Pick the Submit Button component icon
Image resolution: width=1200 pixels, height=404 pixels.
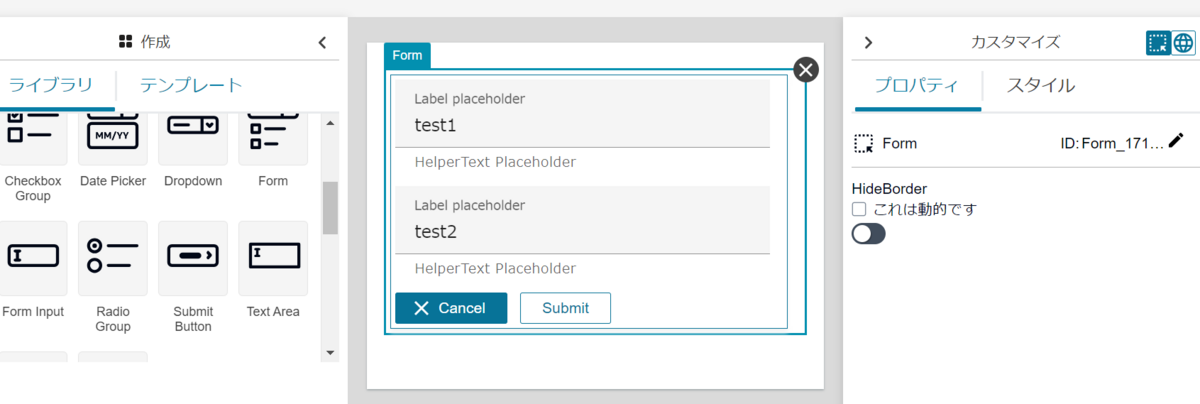[x=193, y=258]
